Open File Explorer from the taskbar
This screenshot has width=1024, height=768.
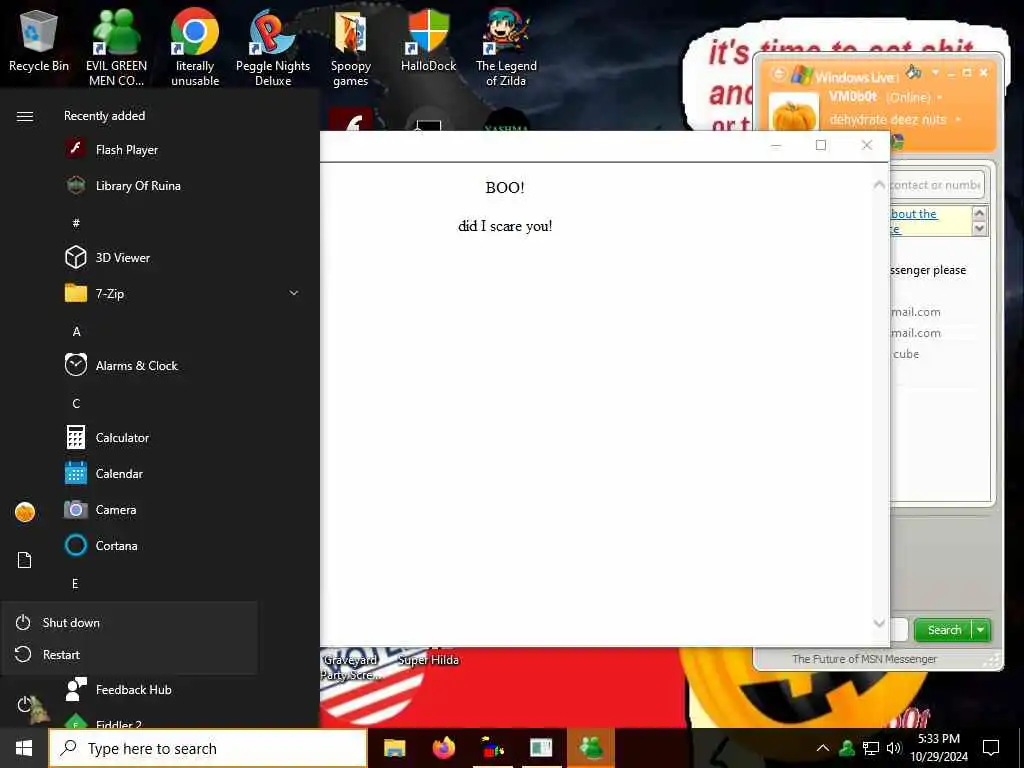tap(394, 748)
